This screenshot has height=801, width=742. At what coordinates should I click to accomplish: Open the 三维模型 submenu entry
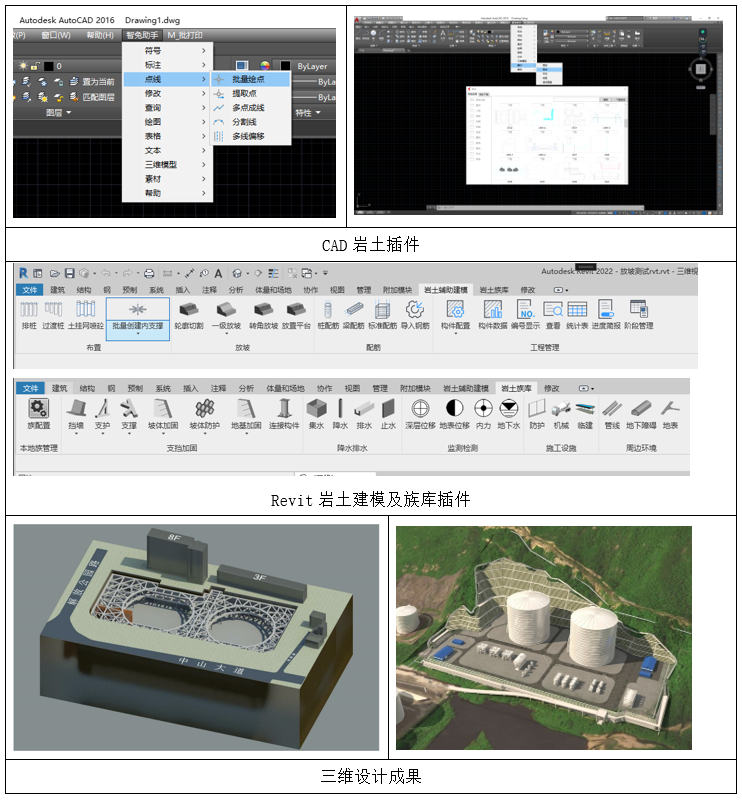coord(167,164)
